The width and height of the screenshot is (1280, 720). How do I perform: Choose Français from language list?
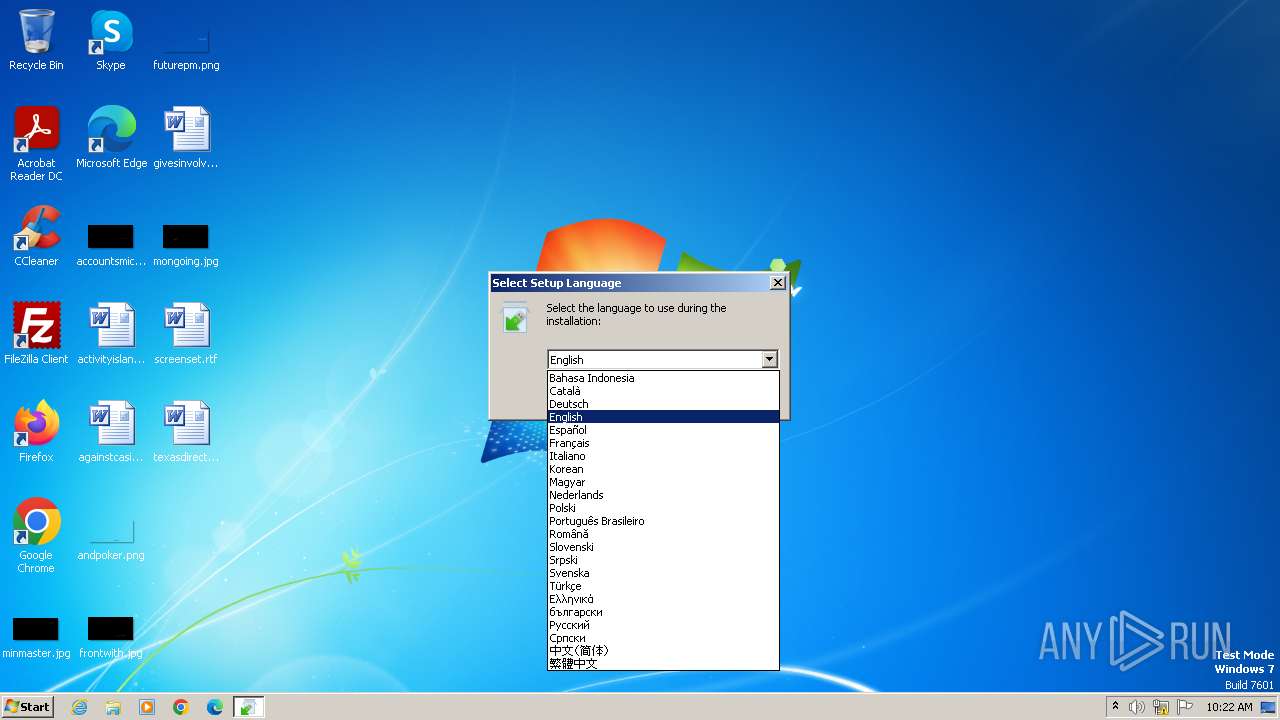pos(663,443)
